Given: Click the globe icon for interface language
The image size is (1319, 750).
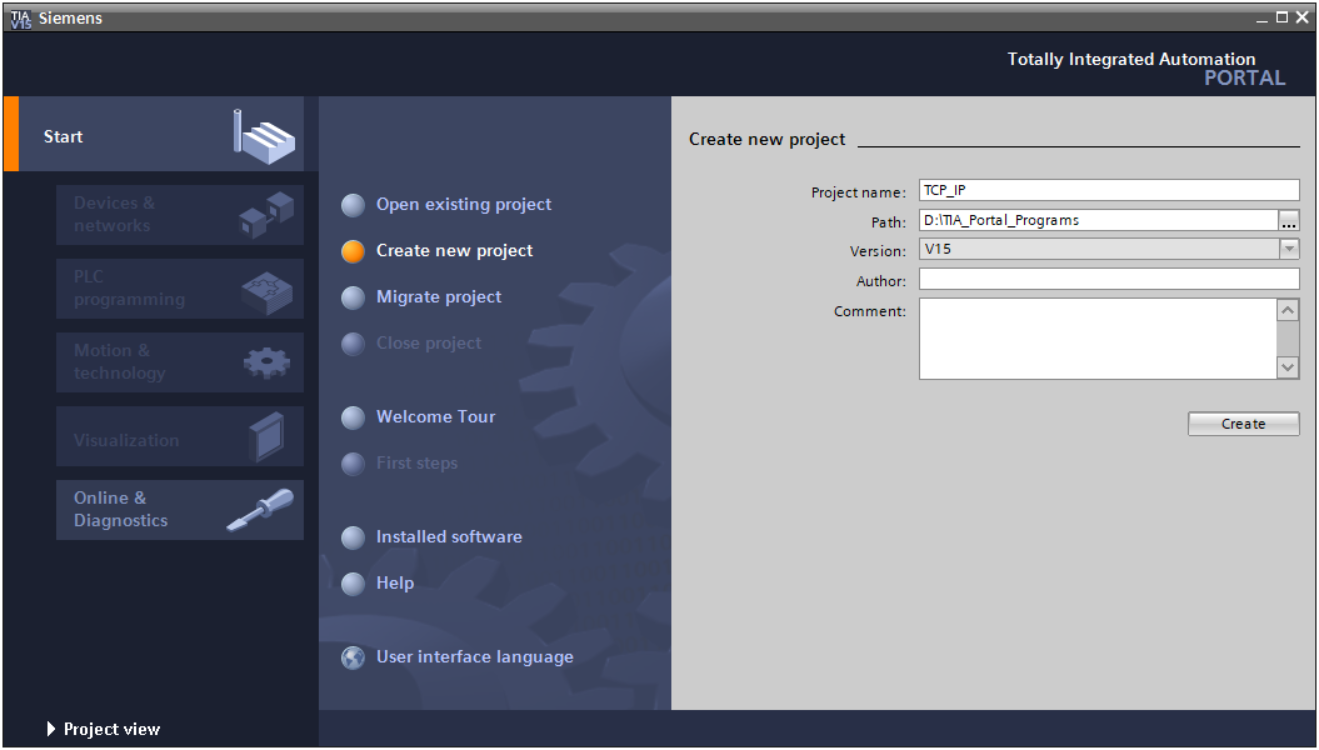Looking at the screenshot, I should (x=353, y=658).
